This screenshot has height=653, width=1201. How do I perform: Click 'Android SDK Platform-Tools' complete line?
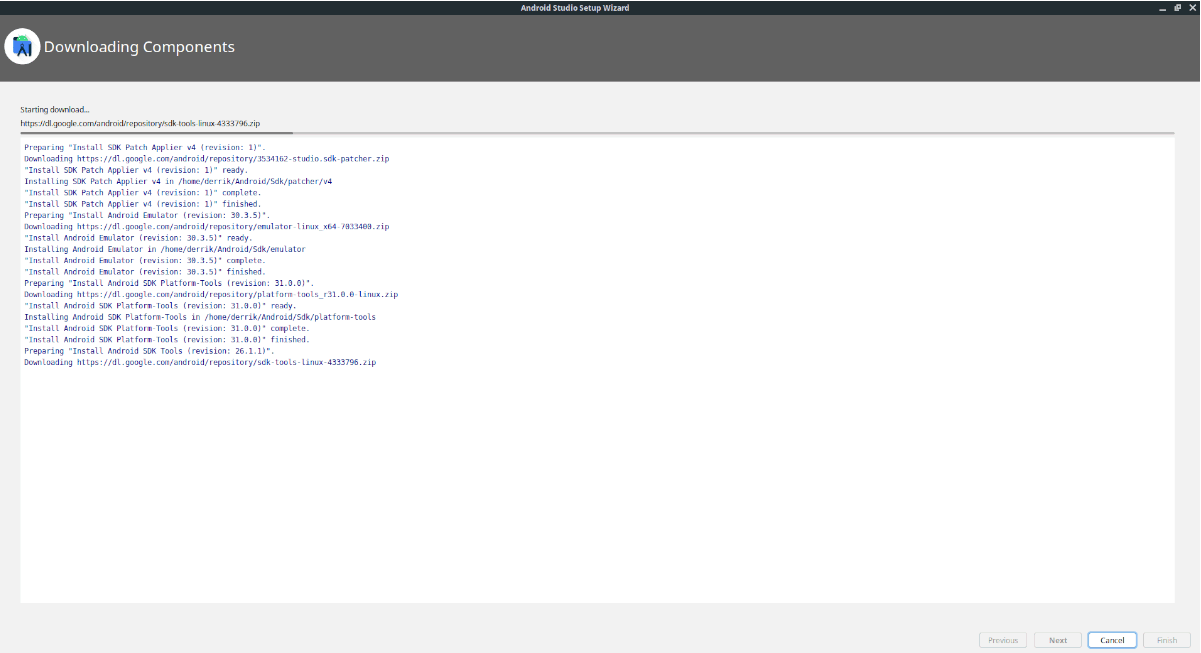167,328
